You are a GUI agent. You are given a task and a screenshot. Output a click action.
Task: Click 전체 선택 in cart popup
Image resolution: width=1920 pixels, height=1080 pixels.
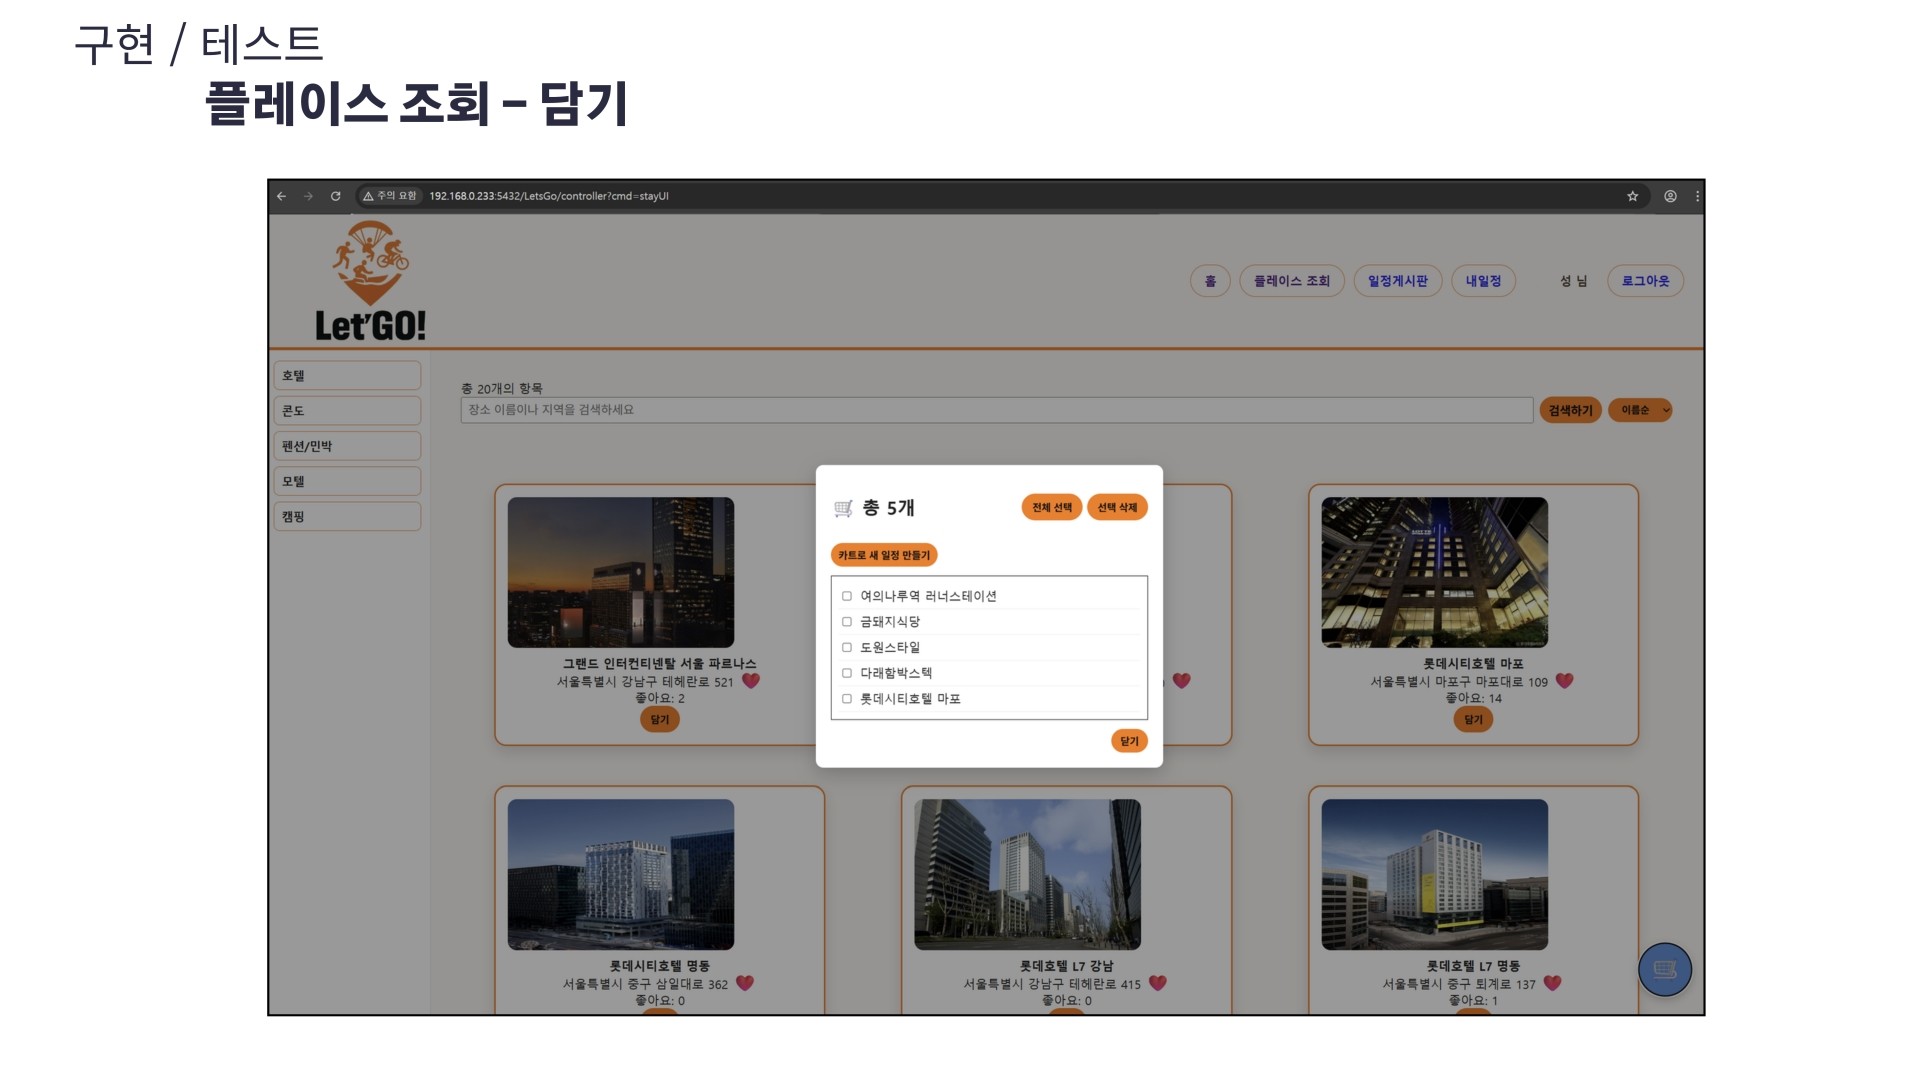(x=1052, y=508)
